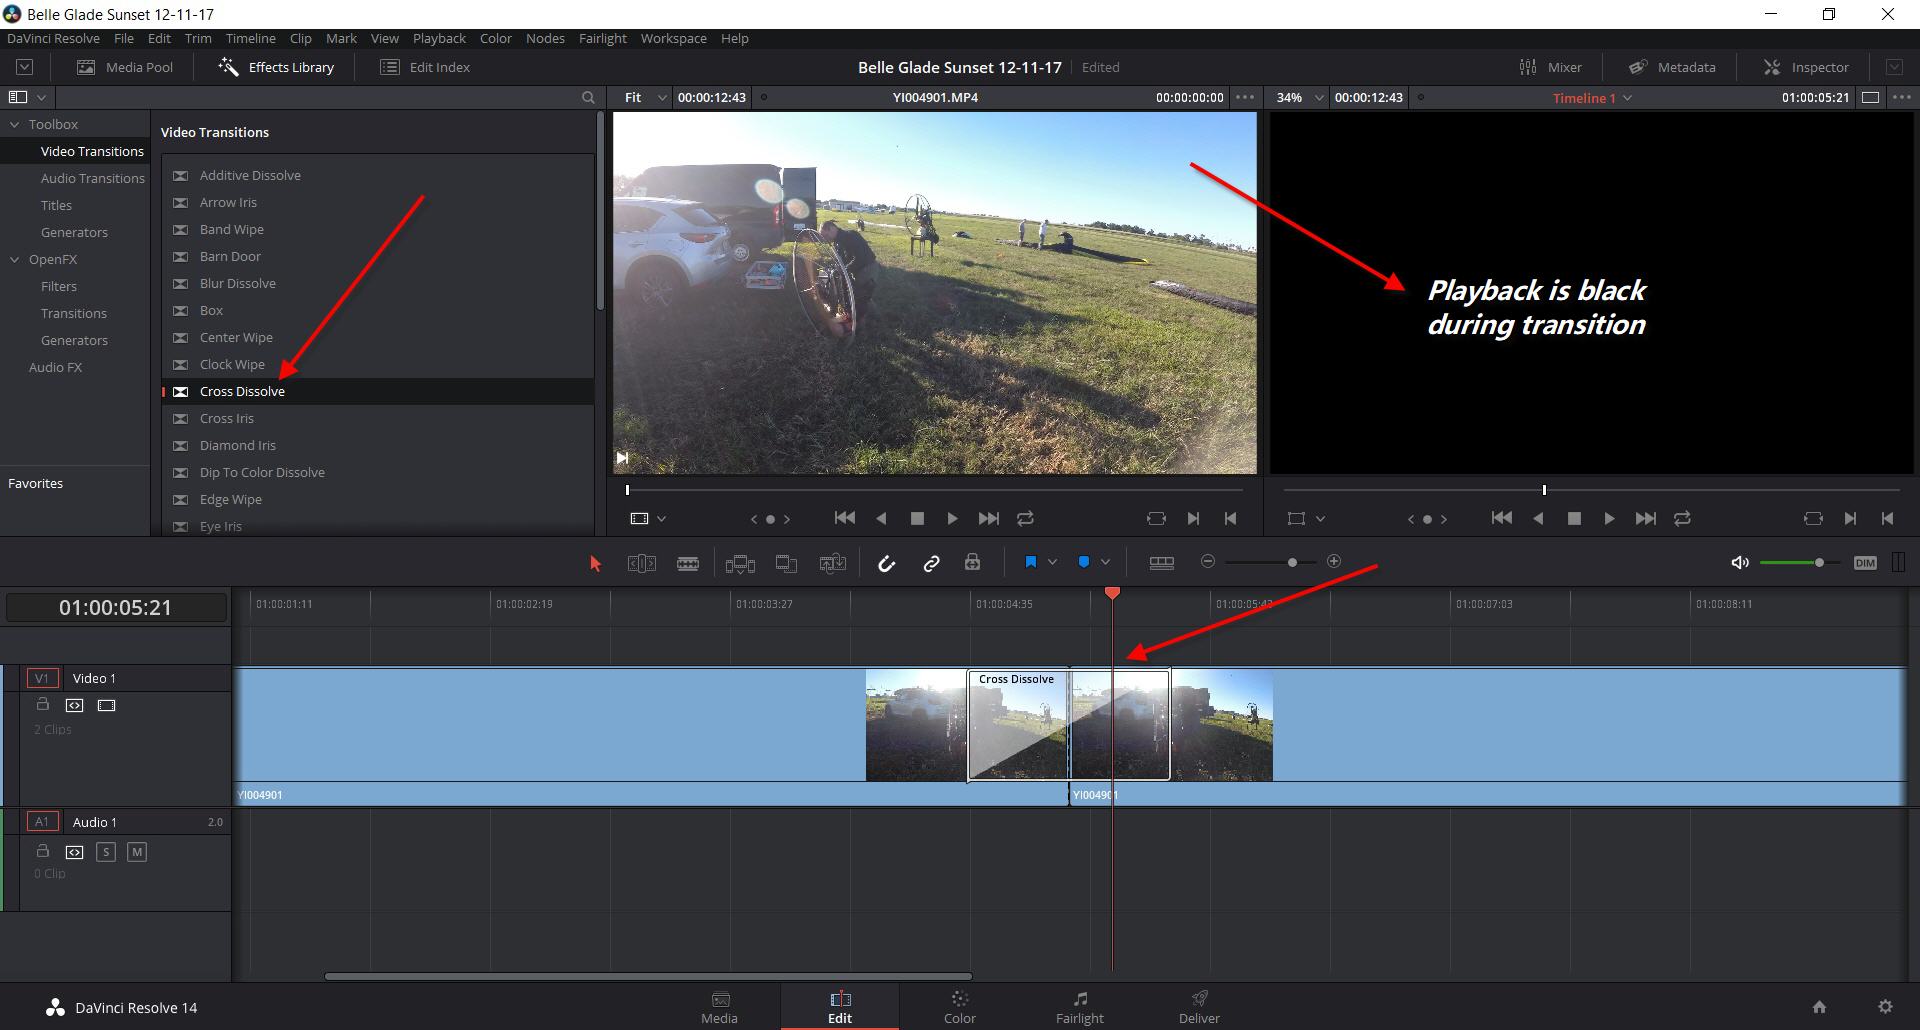The height and width of the screenshot is (1030, 1920).
Task: Click the Insert clip icon
Action: pos(740,563)
